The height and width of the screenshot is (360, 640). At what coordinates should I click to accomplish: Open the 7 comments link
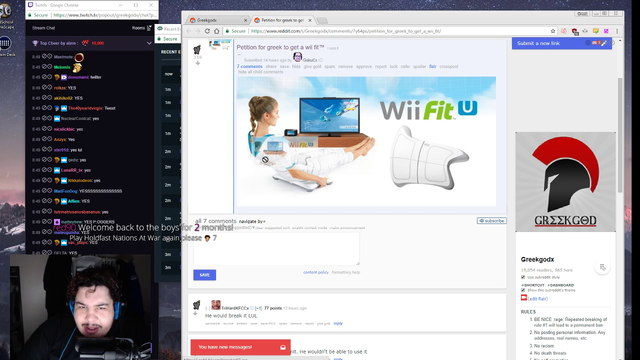(249, 66)
